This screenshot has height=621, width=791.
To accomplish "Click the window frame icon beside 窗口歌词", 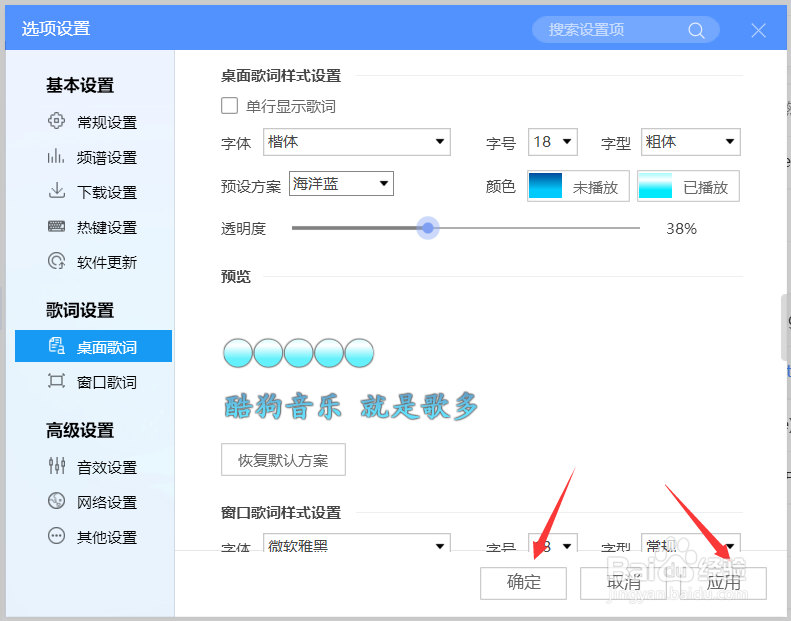I will click(56, 381).
